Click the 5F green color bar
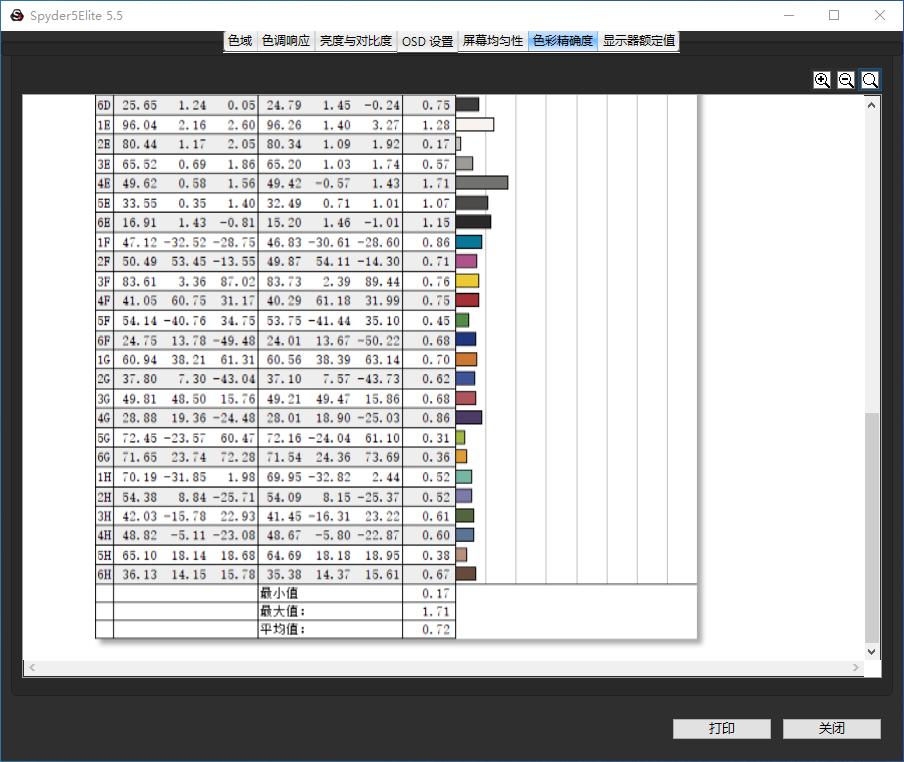This screenshot has width=904, height=762. click(x=462, y=320)
